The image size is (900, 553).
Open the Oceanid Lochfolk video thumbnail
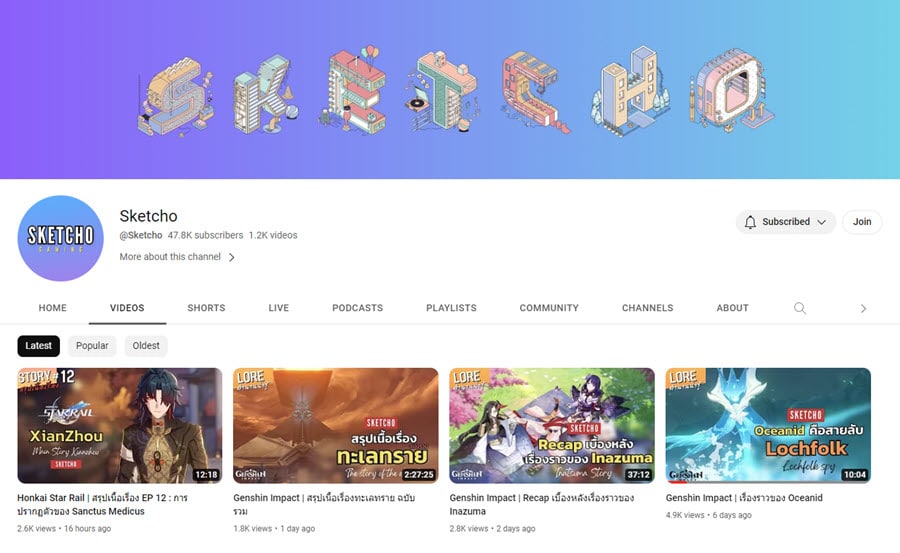(768, 426)
